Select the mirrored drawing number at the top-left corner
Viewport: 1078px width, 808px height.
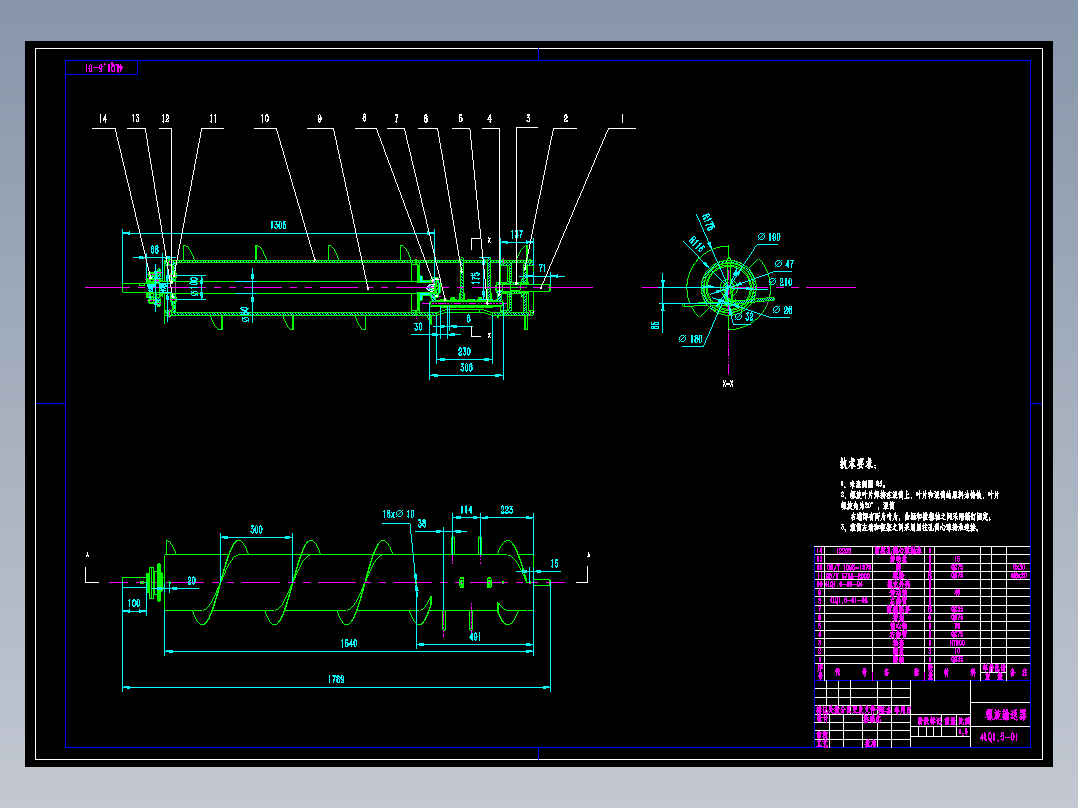(x=104, y=68)
